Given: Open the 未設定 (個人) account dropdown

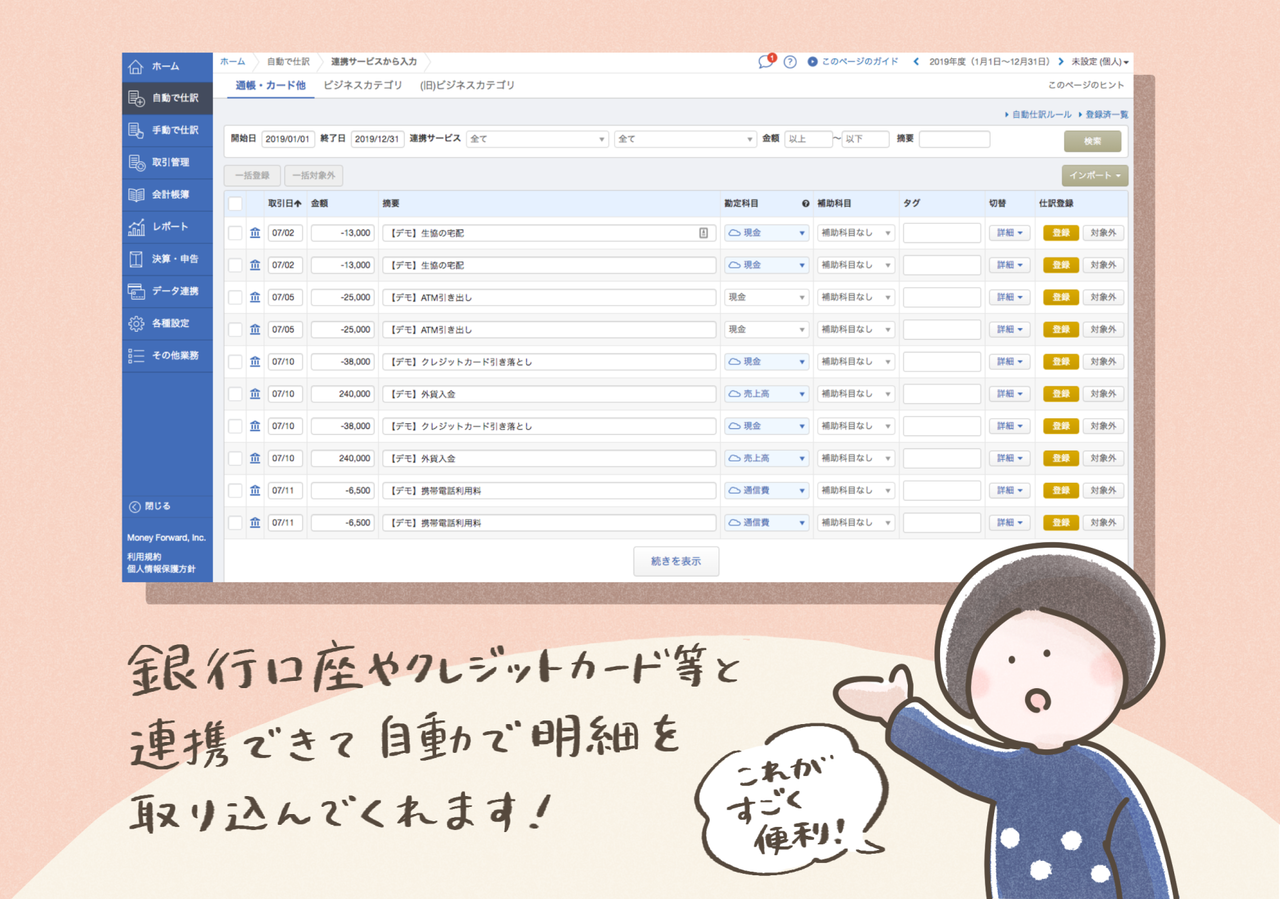Looking at the screenshot, I should point(1099,62).
